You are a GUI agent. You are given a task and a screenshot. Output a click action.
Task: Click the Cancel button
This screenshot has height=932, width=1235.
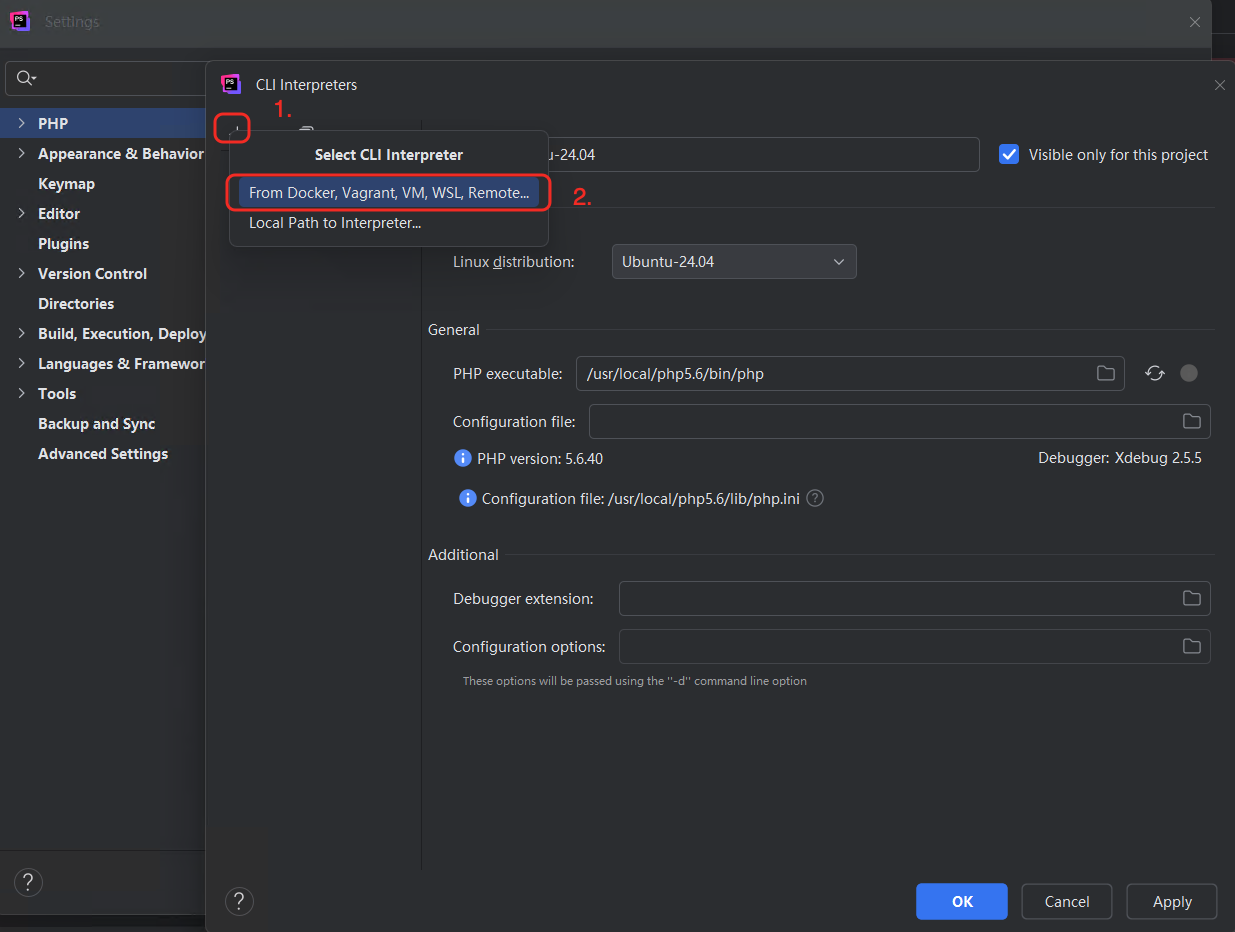[1067, 901]
